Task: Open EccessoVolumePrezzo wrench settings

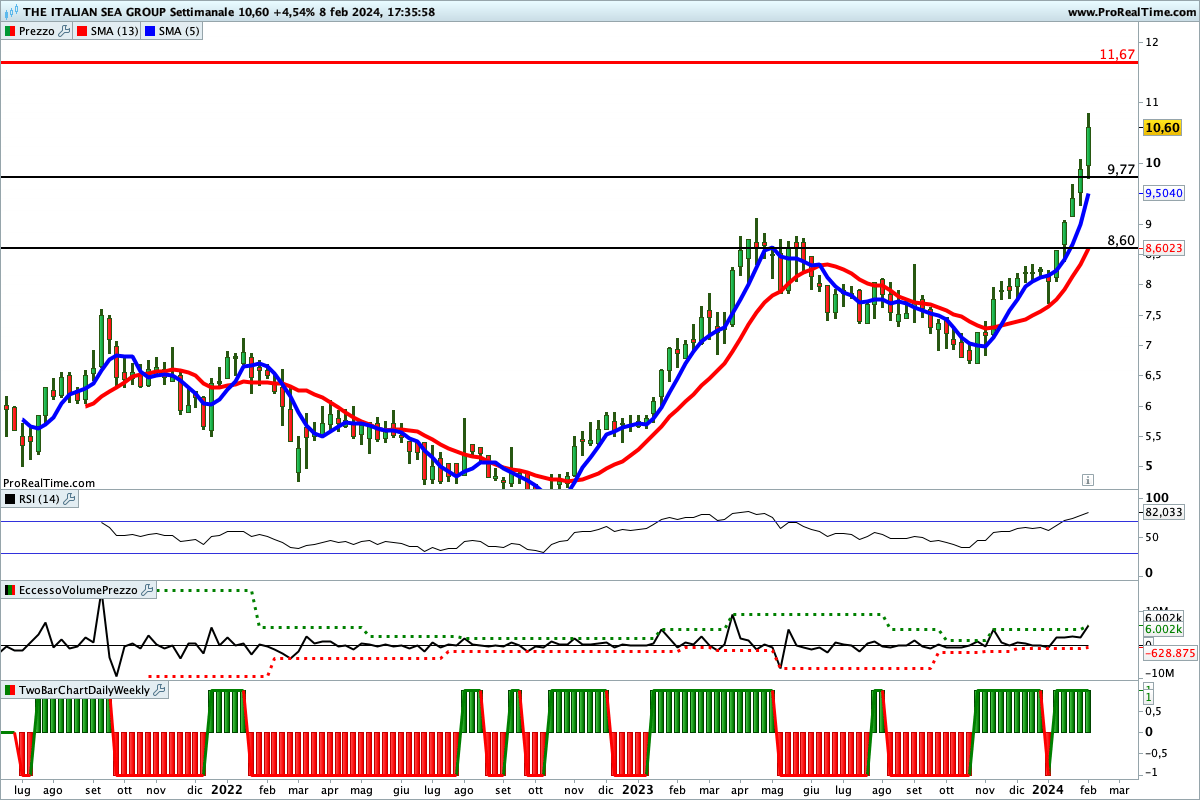Action: click(148, 590)
